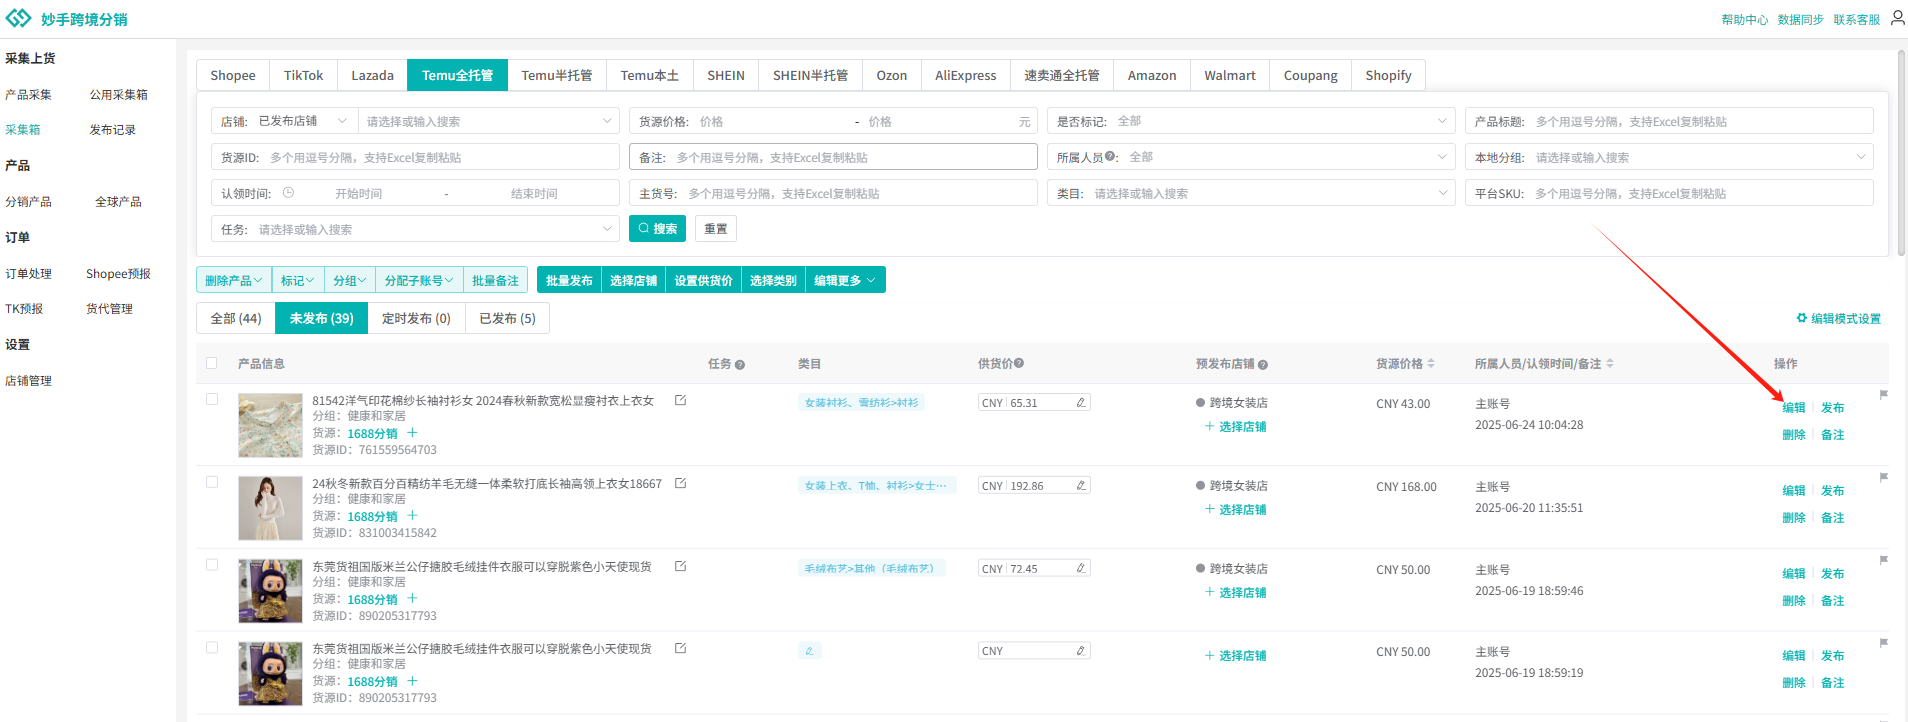Click the help icon beside 预发布店铺 column header
The height and width of the screenshot is (722, 1908).
point(1263,365)
